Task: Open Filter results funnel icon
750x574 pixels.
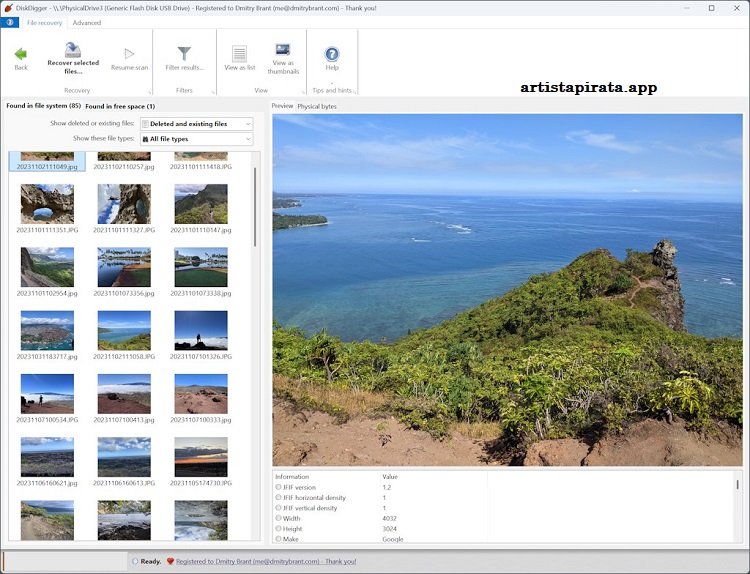Action: pyautogui.click(x=184, y=53)
